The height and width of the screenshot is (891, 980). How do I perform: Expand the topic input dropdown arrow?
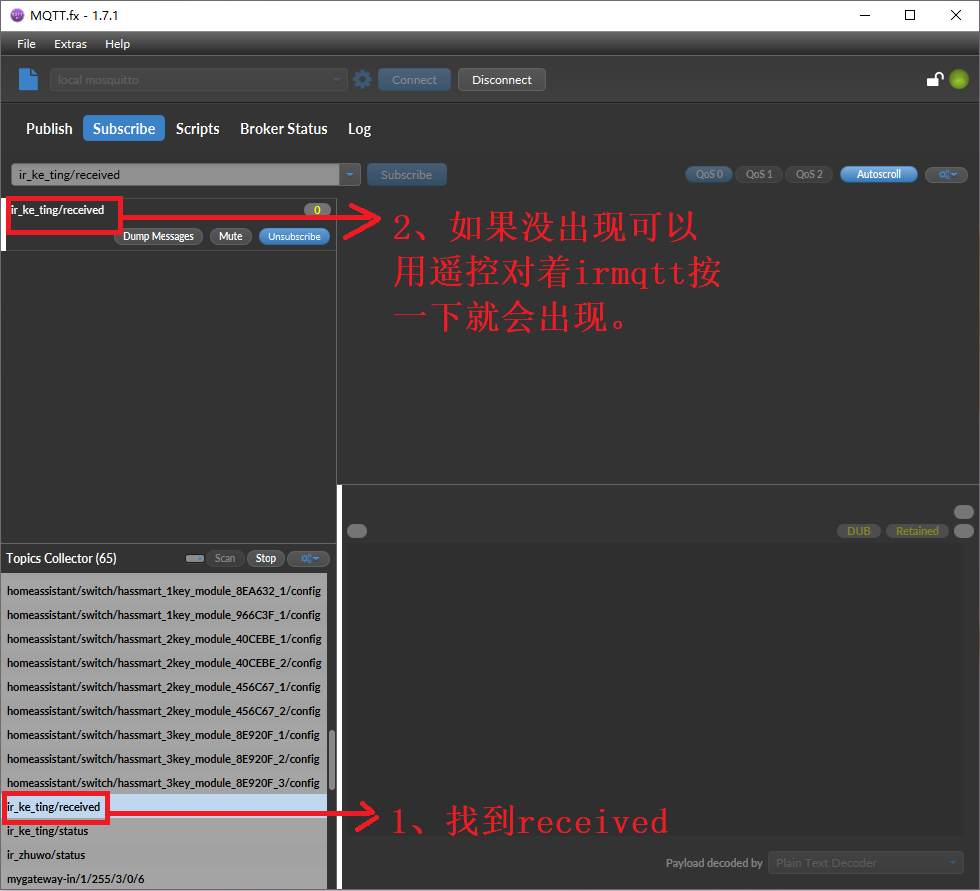[350, 174]
